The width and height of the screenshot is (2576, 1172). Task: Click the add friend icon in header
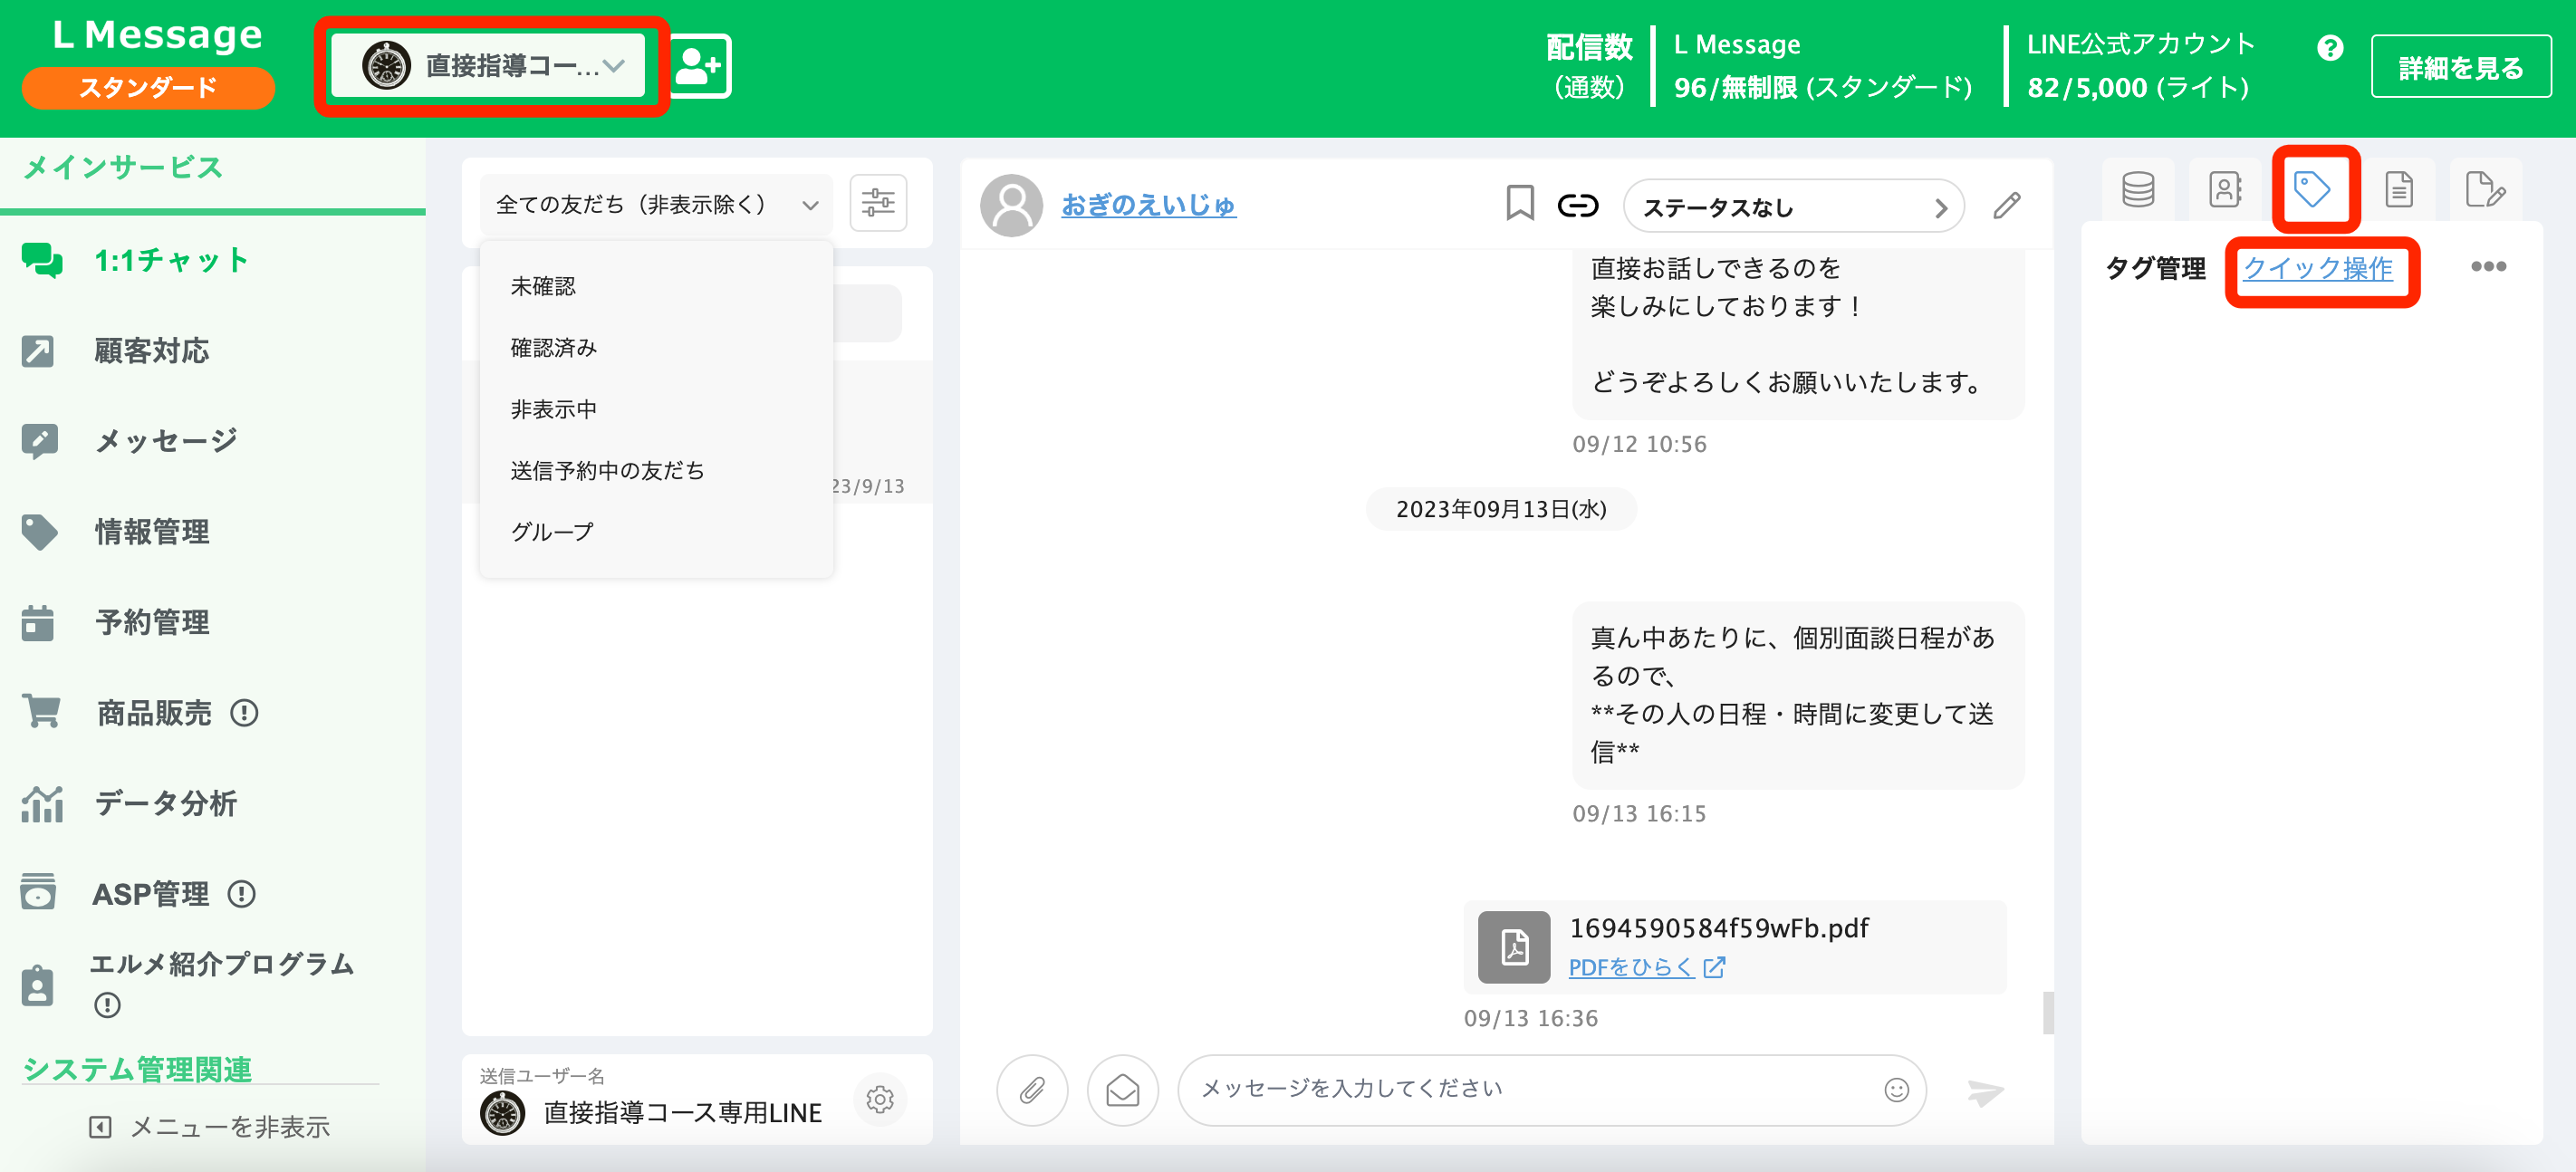pyautogui.click(x=700, y=65)
